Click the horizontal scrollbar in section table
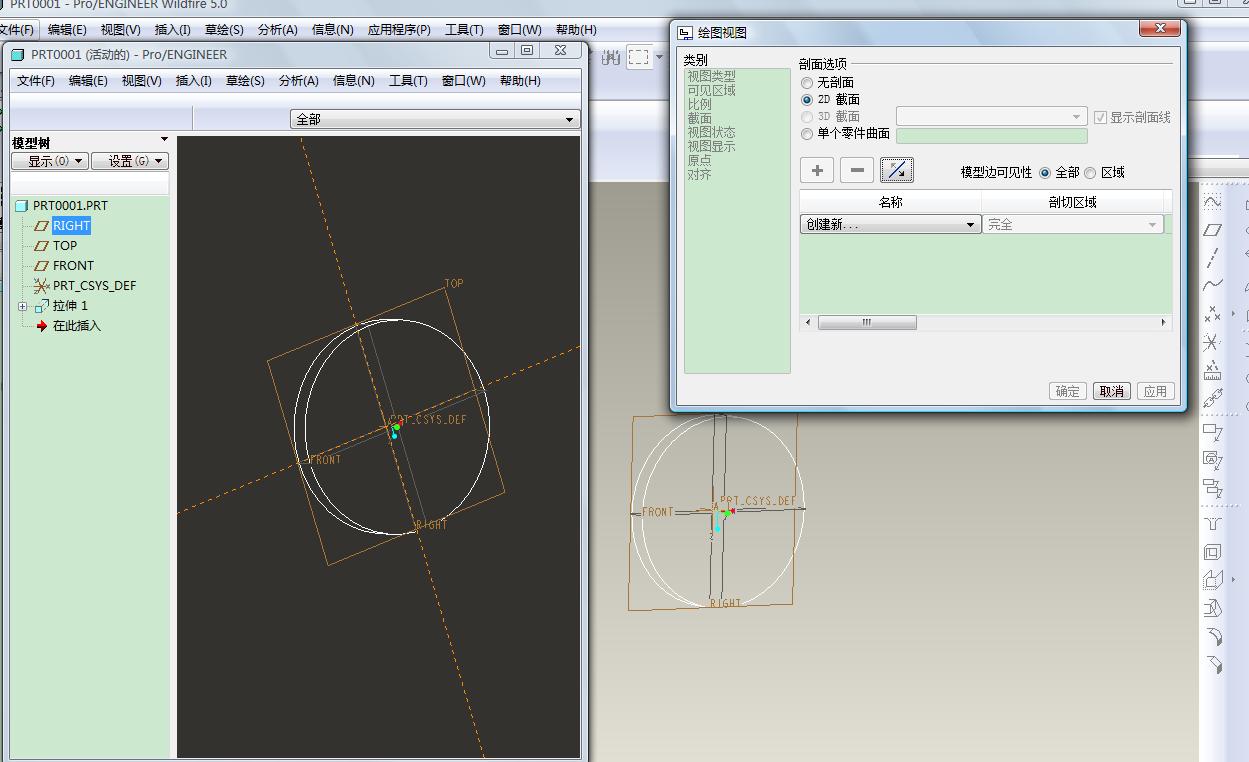The width and height of the screenshot is (1249, 762). [867, 322]
